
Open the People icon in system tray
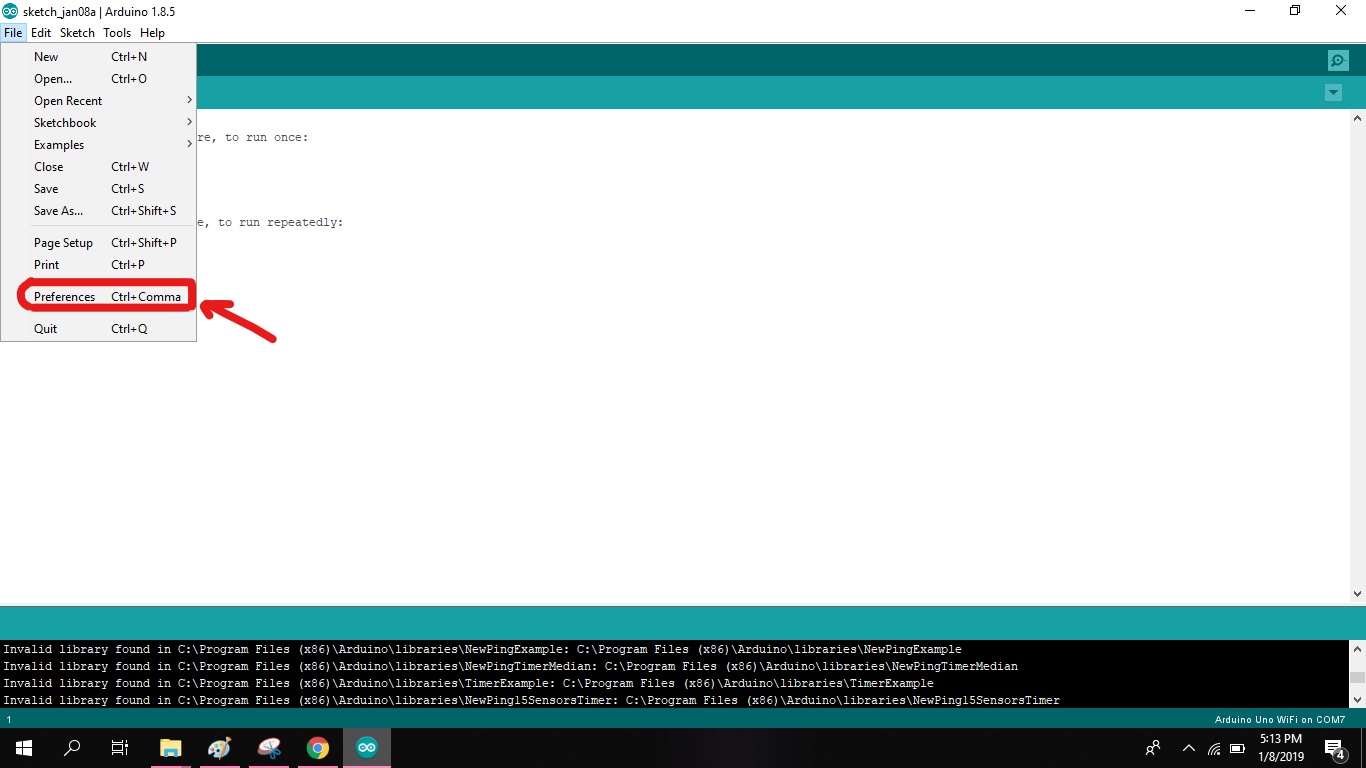tap(1153, 748)
